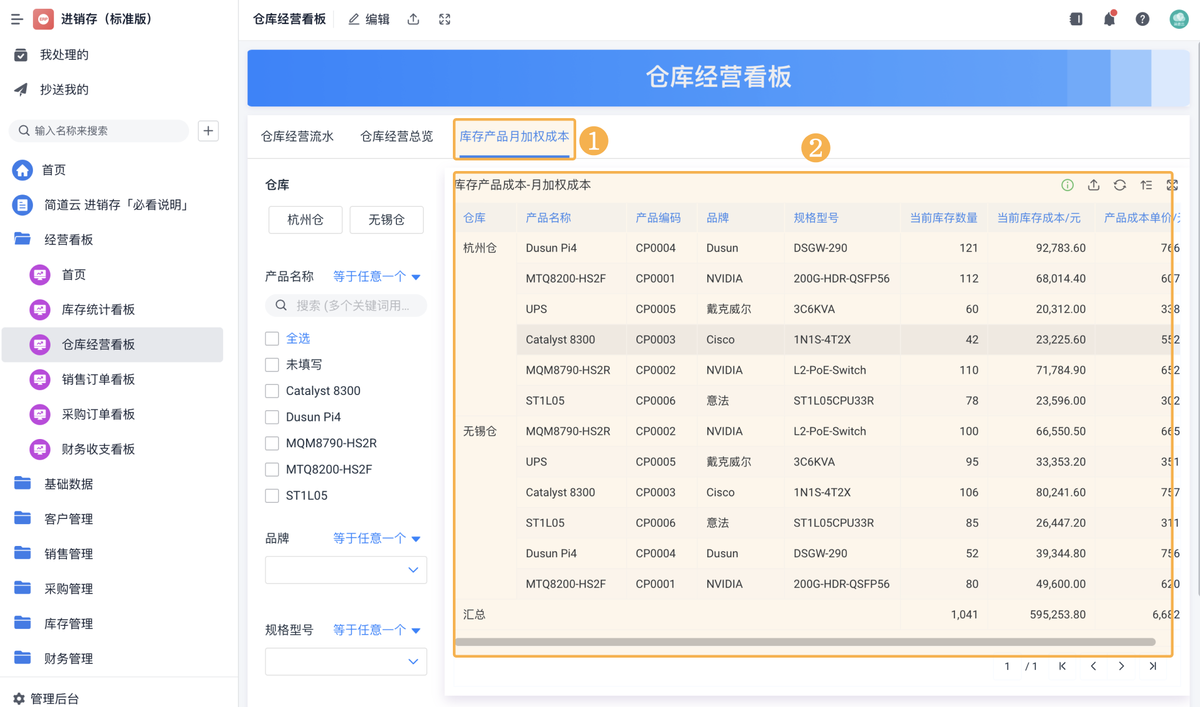Enable the Dusun Pi4 filter checkbox

(272, 417)
